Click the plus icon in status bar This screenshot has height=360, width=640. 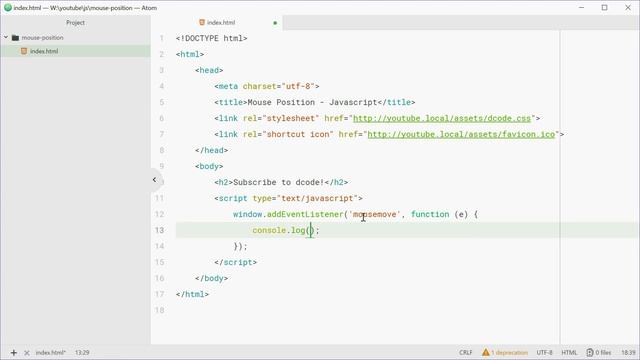(x=13, y=353)
